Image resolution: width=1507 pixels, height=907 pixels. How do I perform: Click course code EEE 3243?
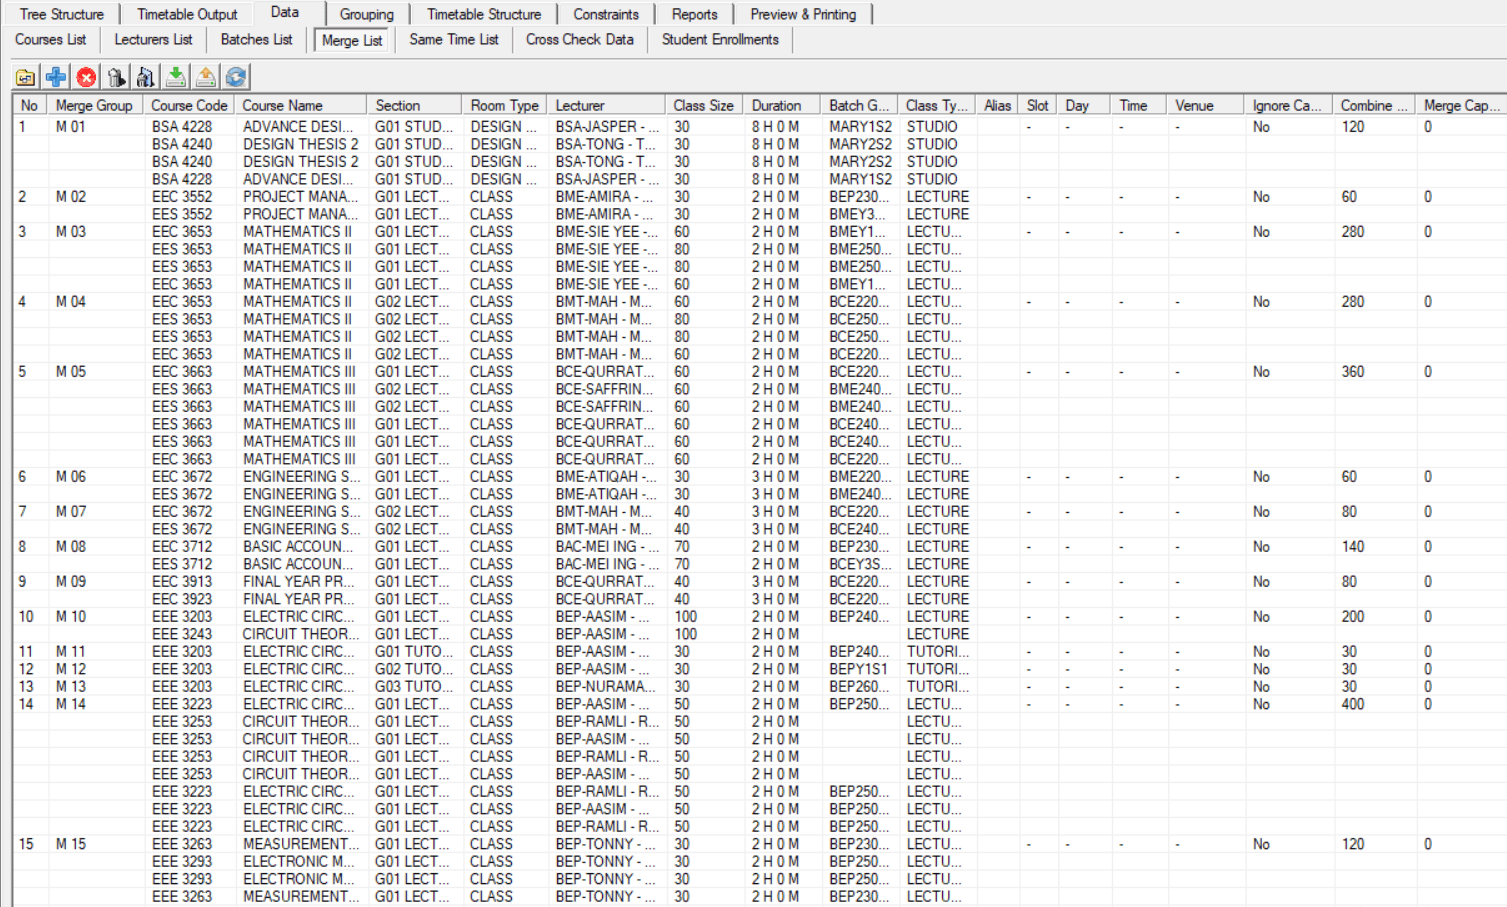182,634
